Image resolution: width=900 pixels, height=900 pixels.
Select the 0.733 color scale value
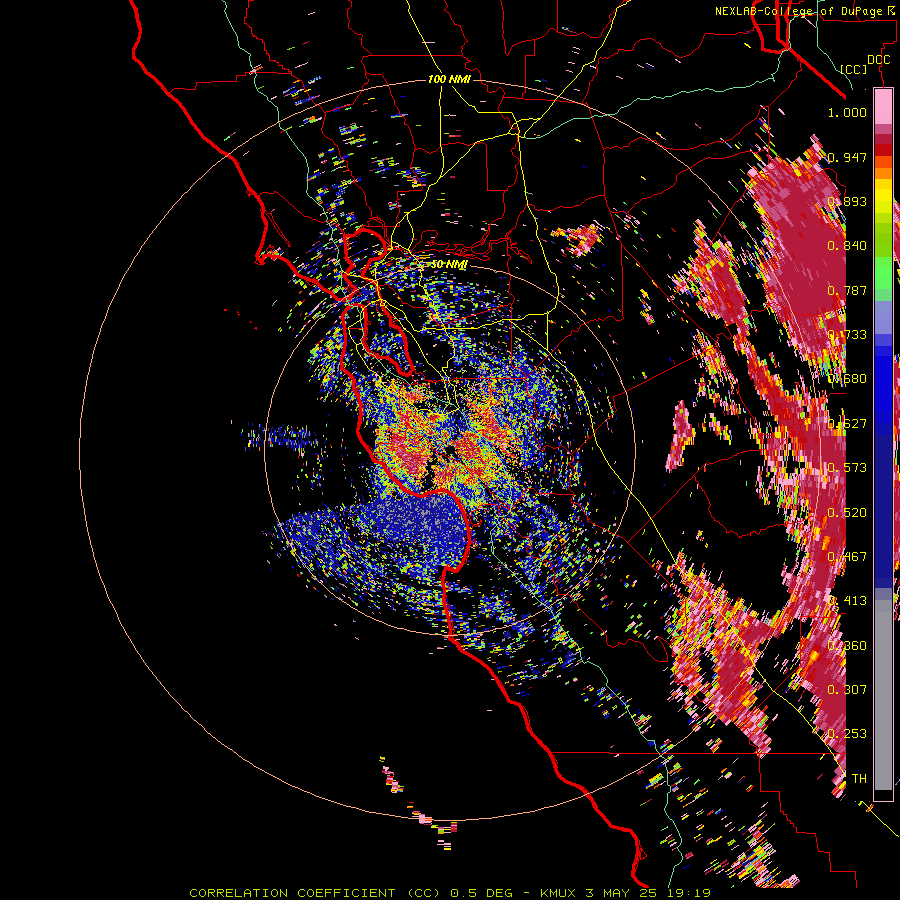coord(847,335)
